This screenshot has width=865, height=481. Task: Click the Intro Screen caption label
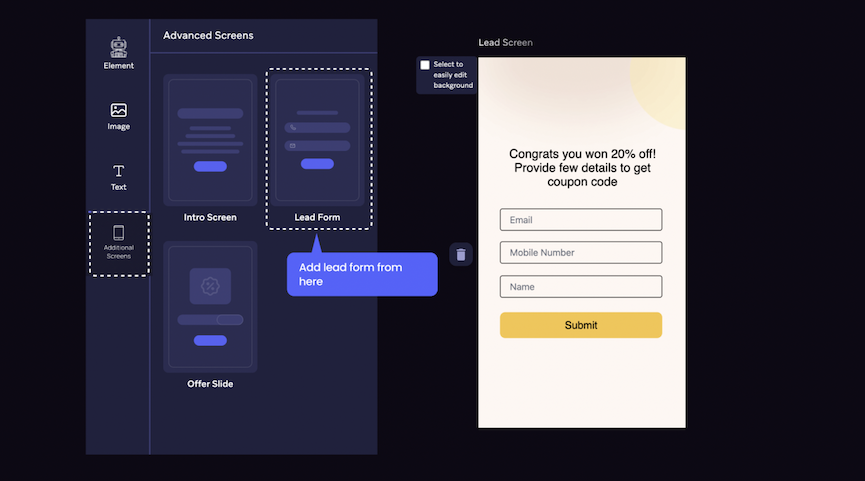[x=210, y=217]
